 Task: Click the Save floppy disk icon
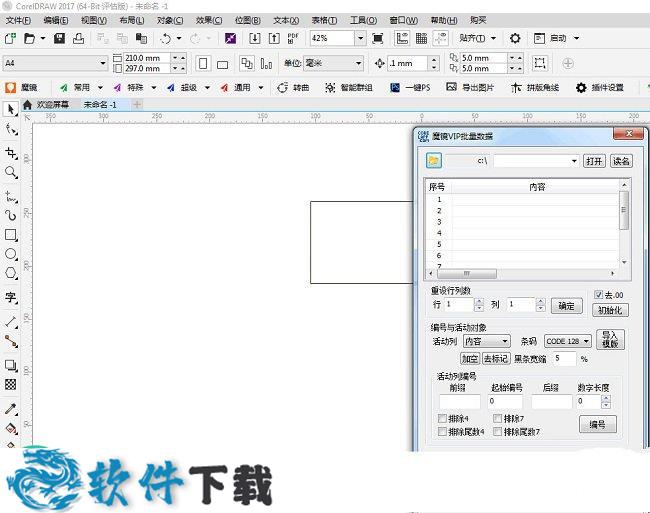[x=59, y=39]
